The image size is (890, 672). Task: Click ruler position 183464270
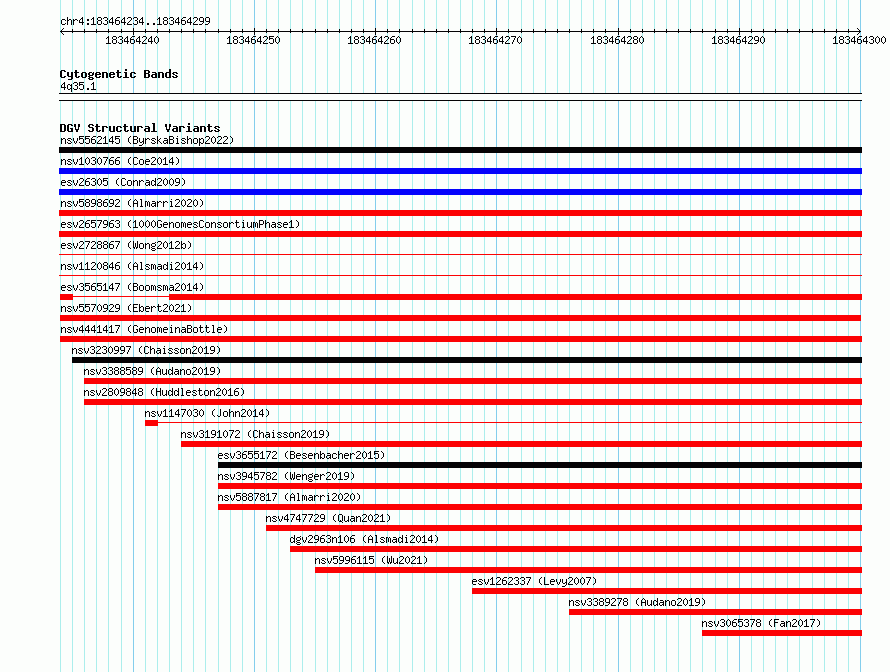pyautogui.click(x=495, y=40)
